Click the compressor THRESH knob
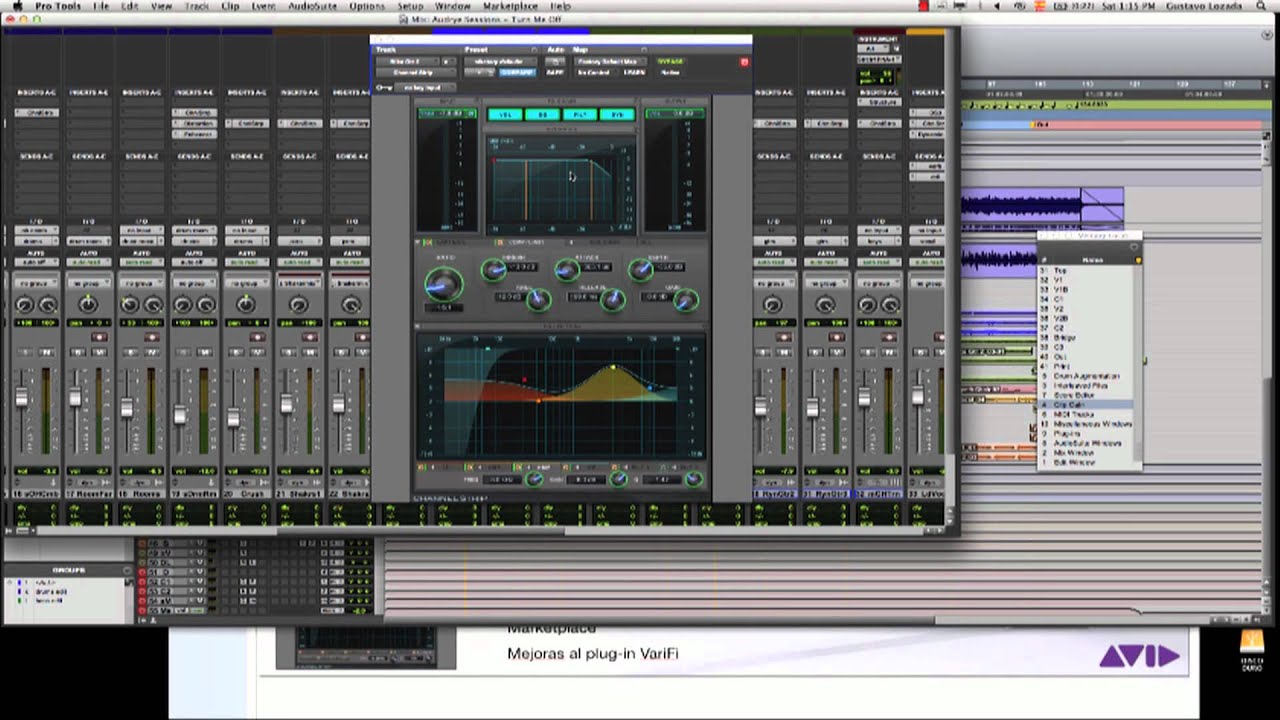The image size is (1280, 720). [x=493, y=270]
